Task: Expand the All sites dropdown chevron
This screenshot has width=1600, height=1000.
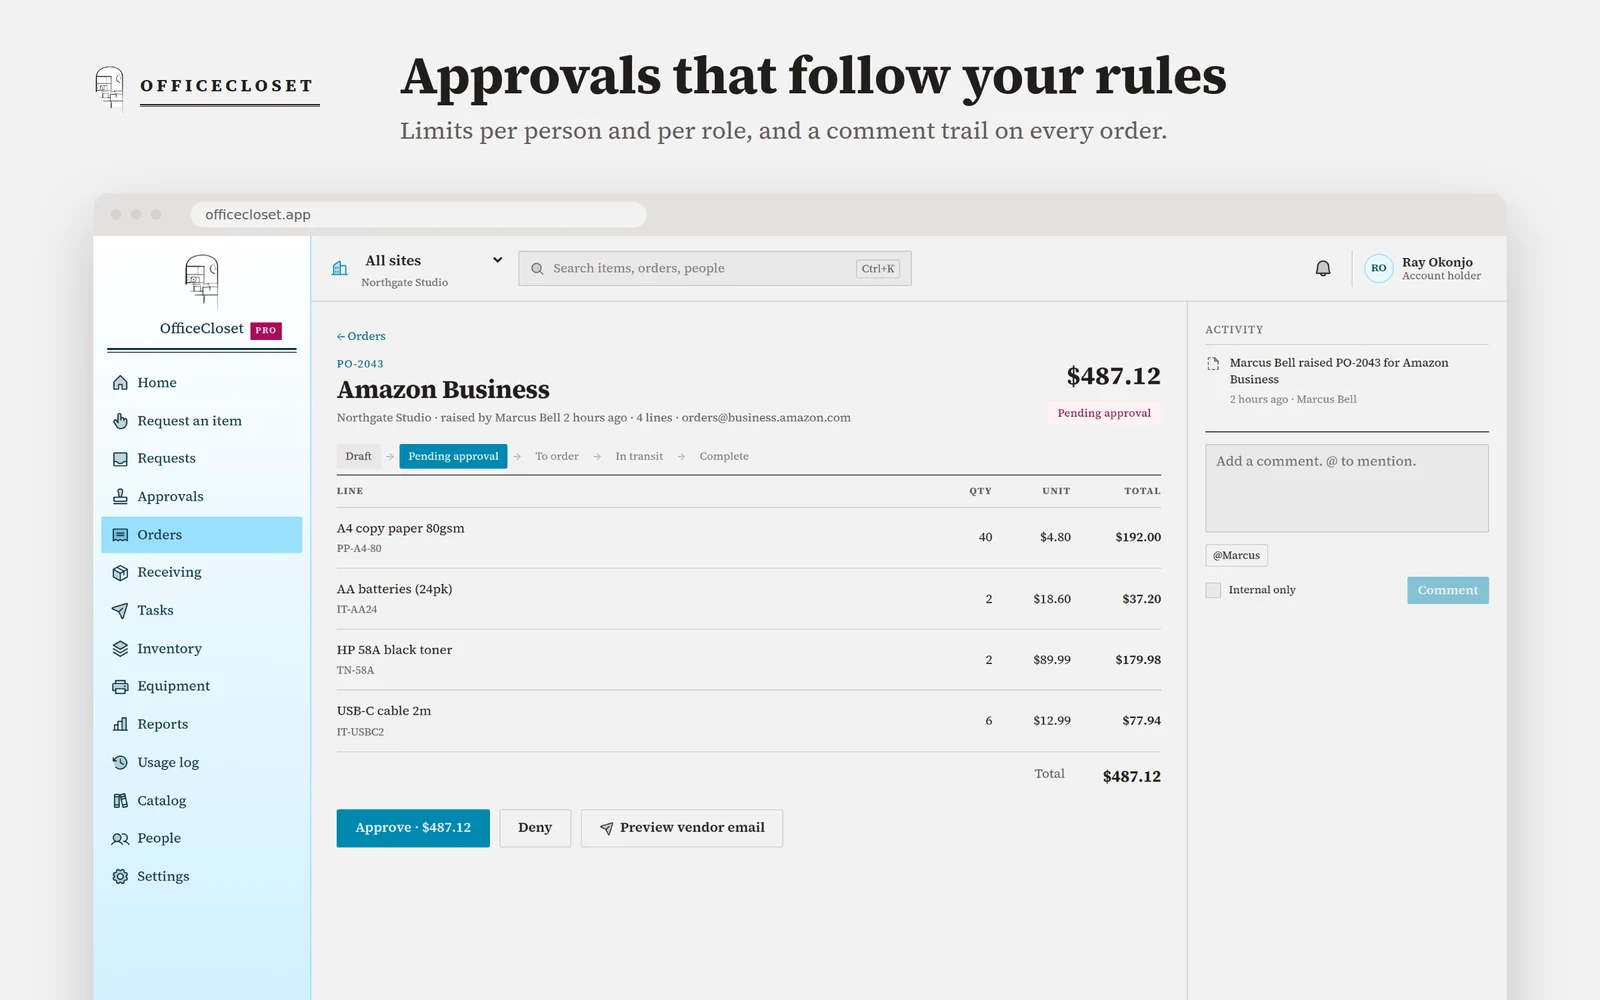Action: 497,260
